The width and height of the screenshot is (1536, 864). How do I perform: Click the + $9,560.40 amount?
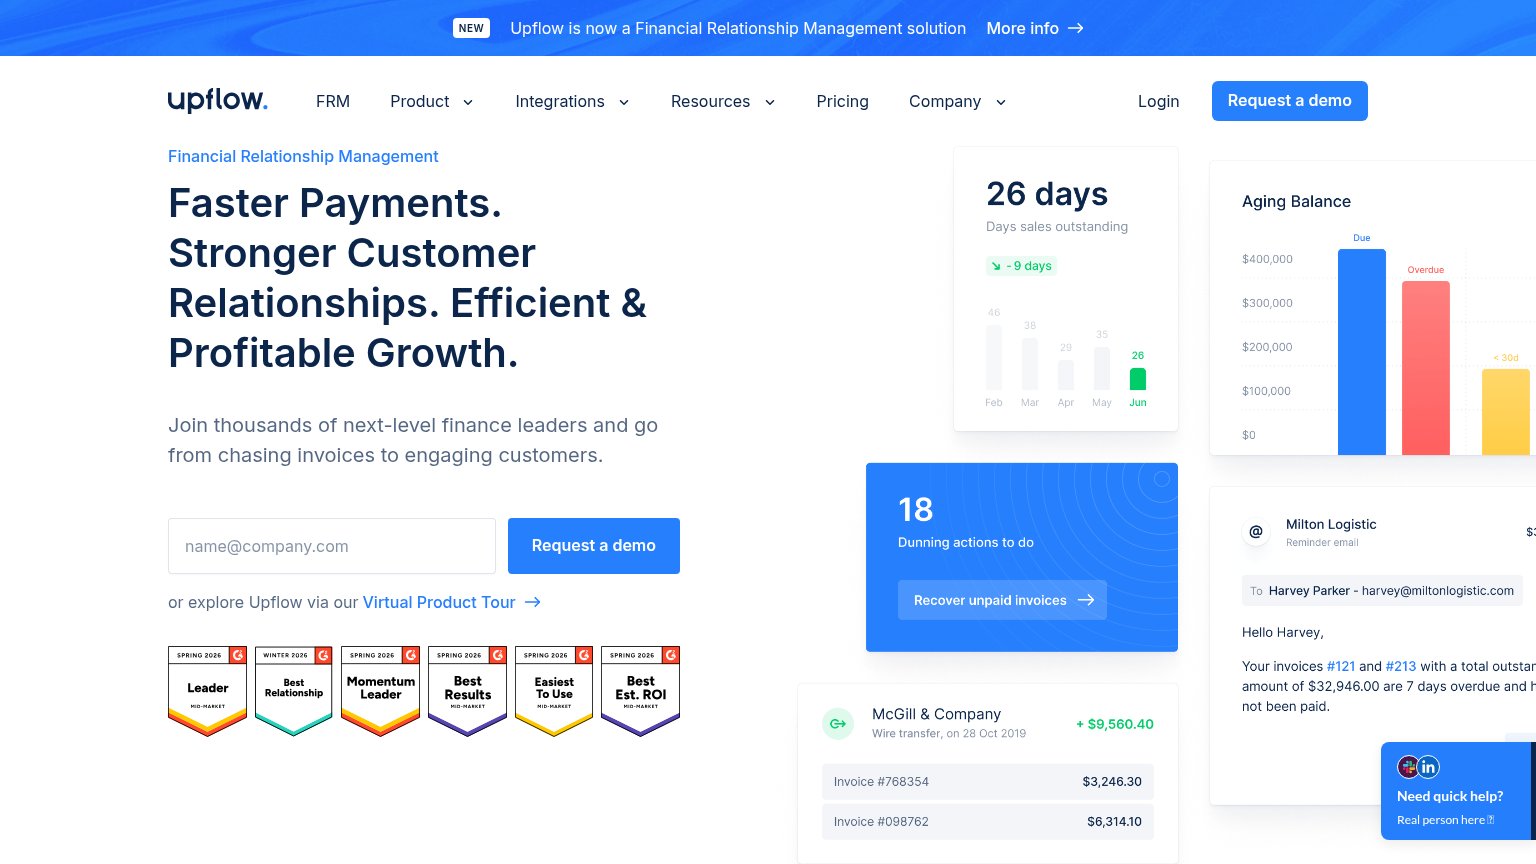click(x=1115, y=724)
